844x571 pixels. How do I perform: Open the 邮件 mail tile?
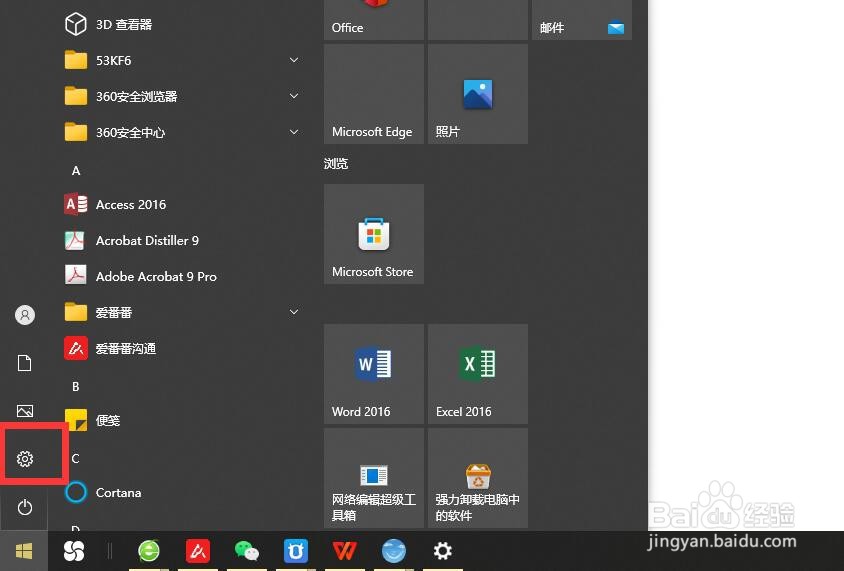pos(582,19)
